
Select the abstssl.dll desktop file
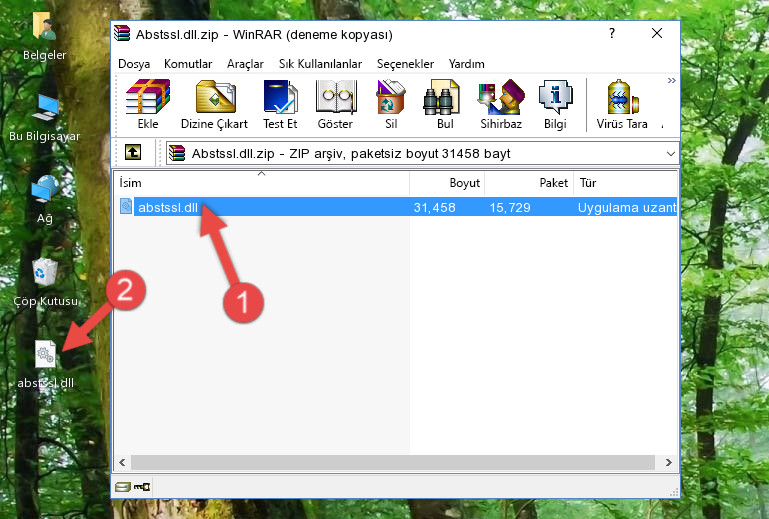pyautogui.click(x=46, y=364)
